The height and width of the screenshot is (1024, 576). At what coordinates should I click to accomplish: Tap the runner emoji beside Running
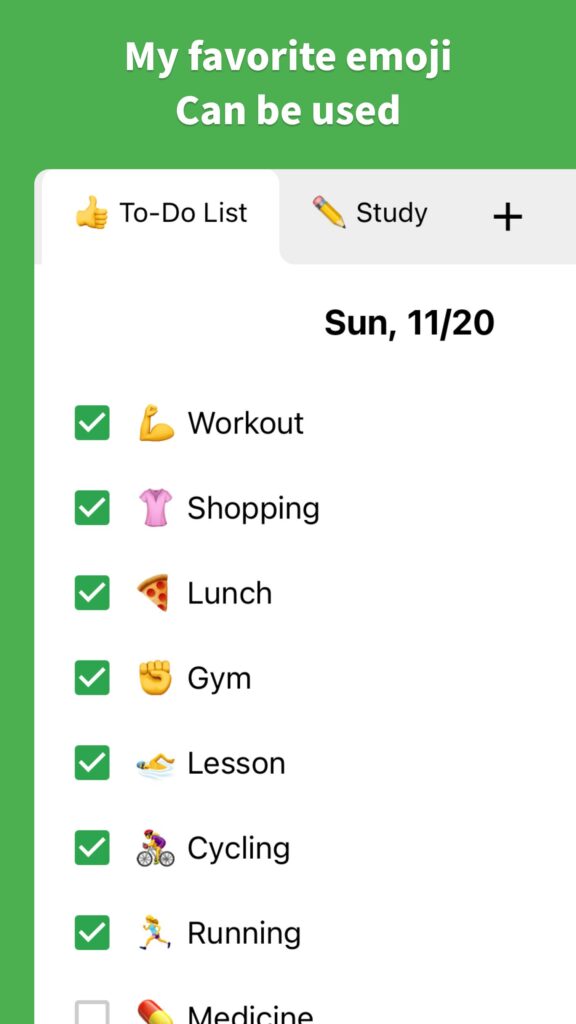(155, 933)
